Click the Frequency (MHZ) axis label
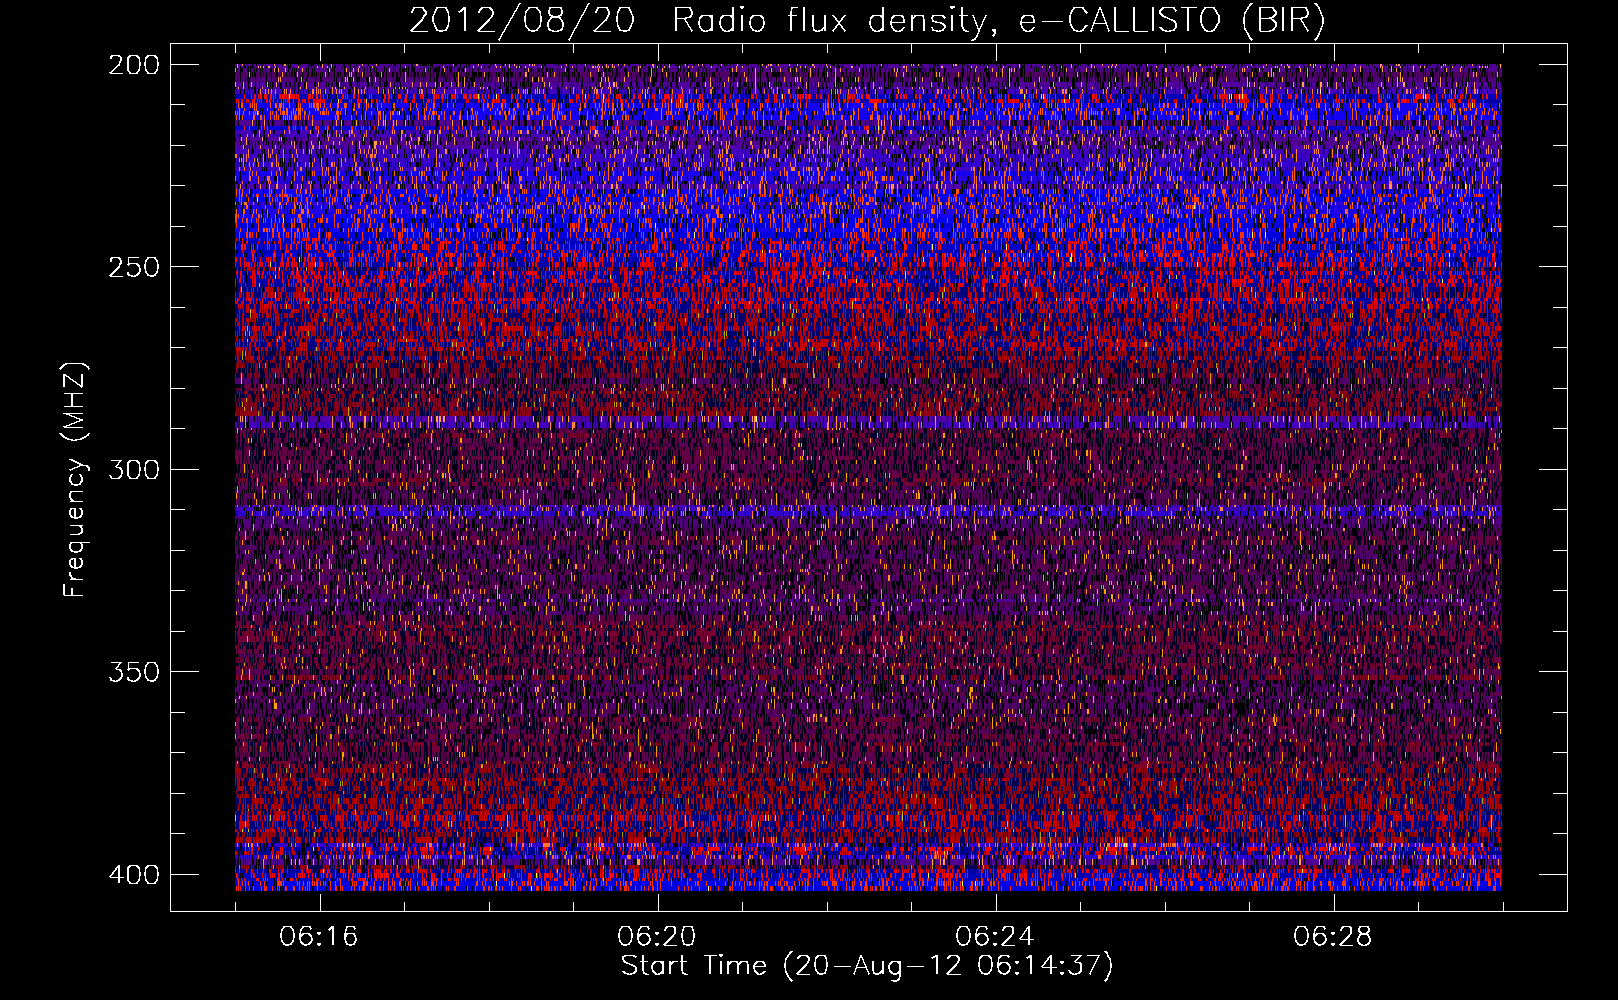1618x1000 pixels. point(75,480)
